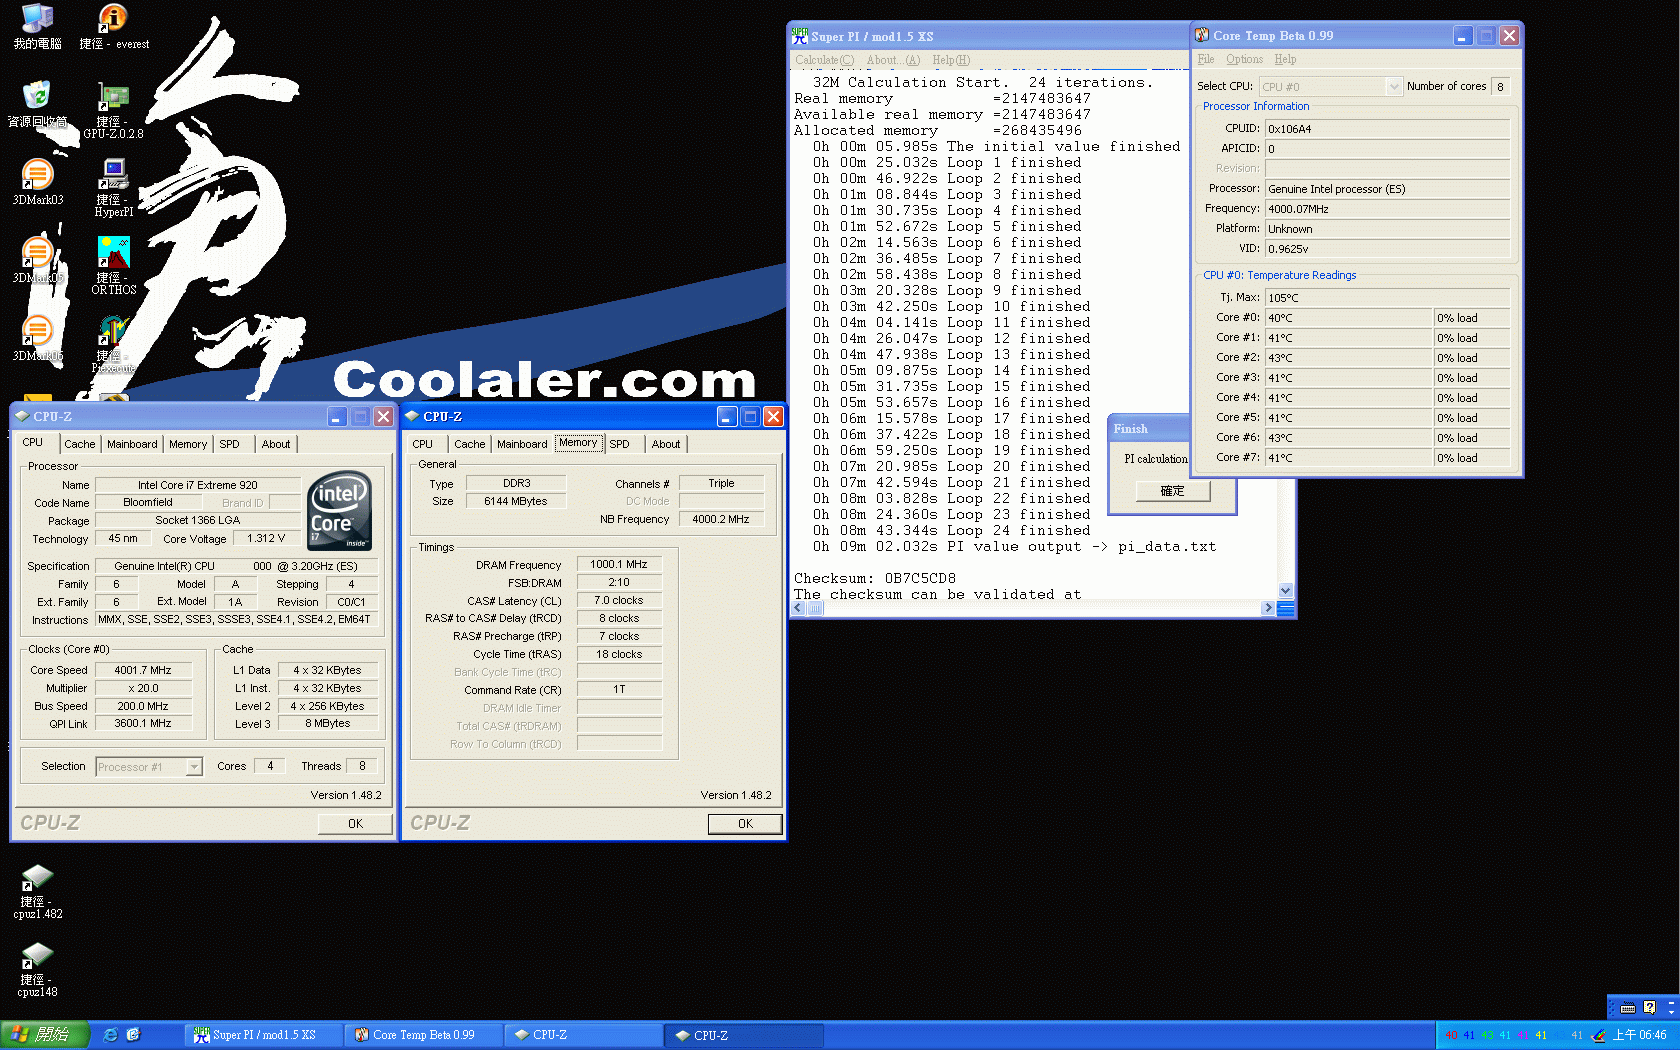The height and width of the screenshot is (1050, 1680).
Task: Open the Memory tab in left CPU-Z window
Action: coord(188,444)
